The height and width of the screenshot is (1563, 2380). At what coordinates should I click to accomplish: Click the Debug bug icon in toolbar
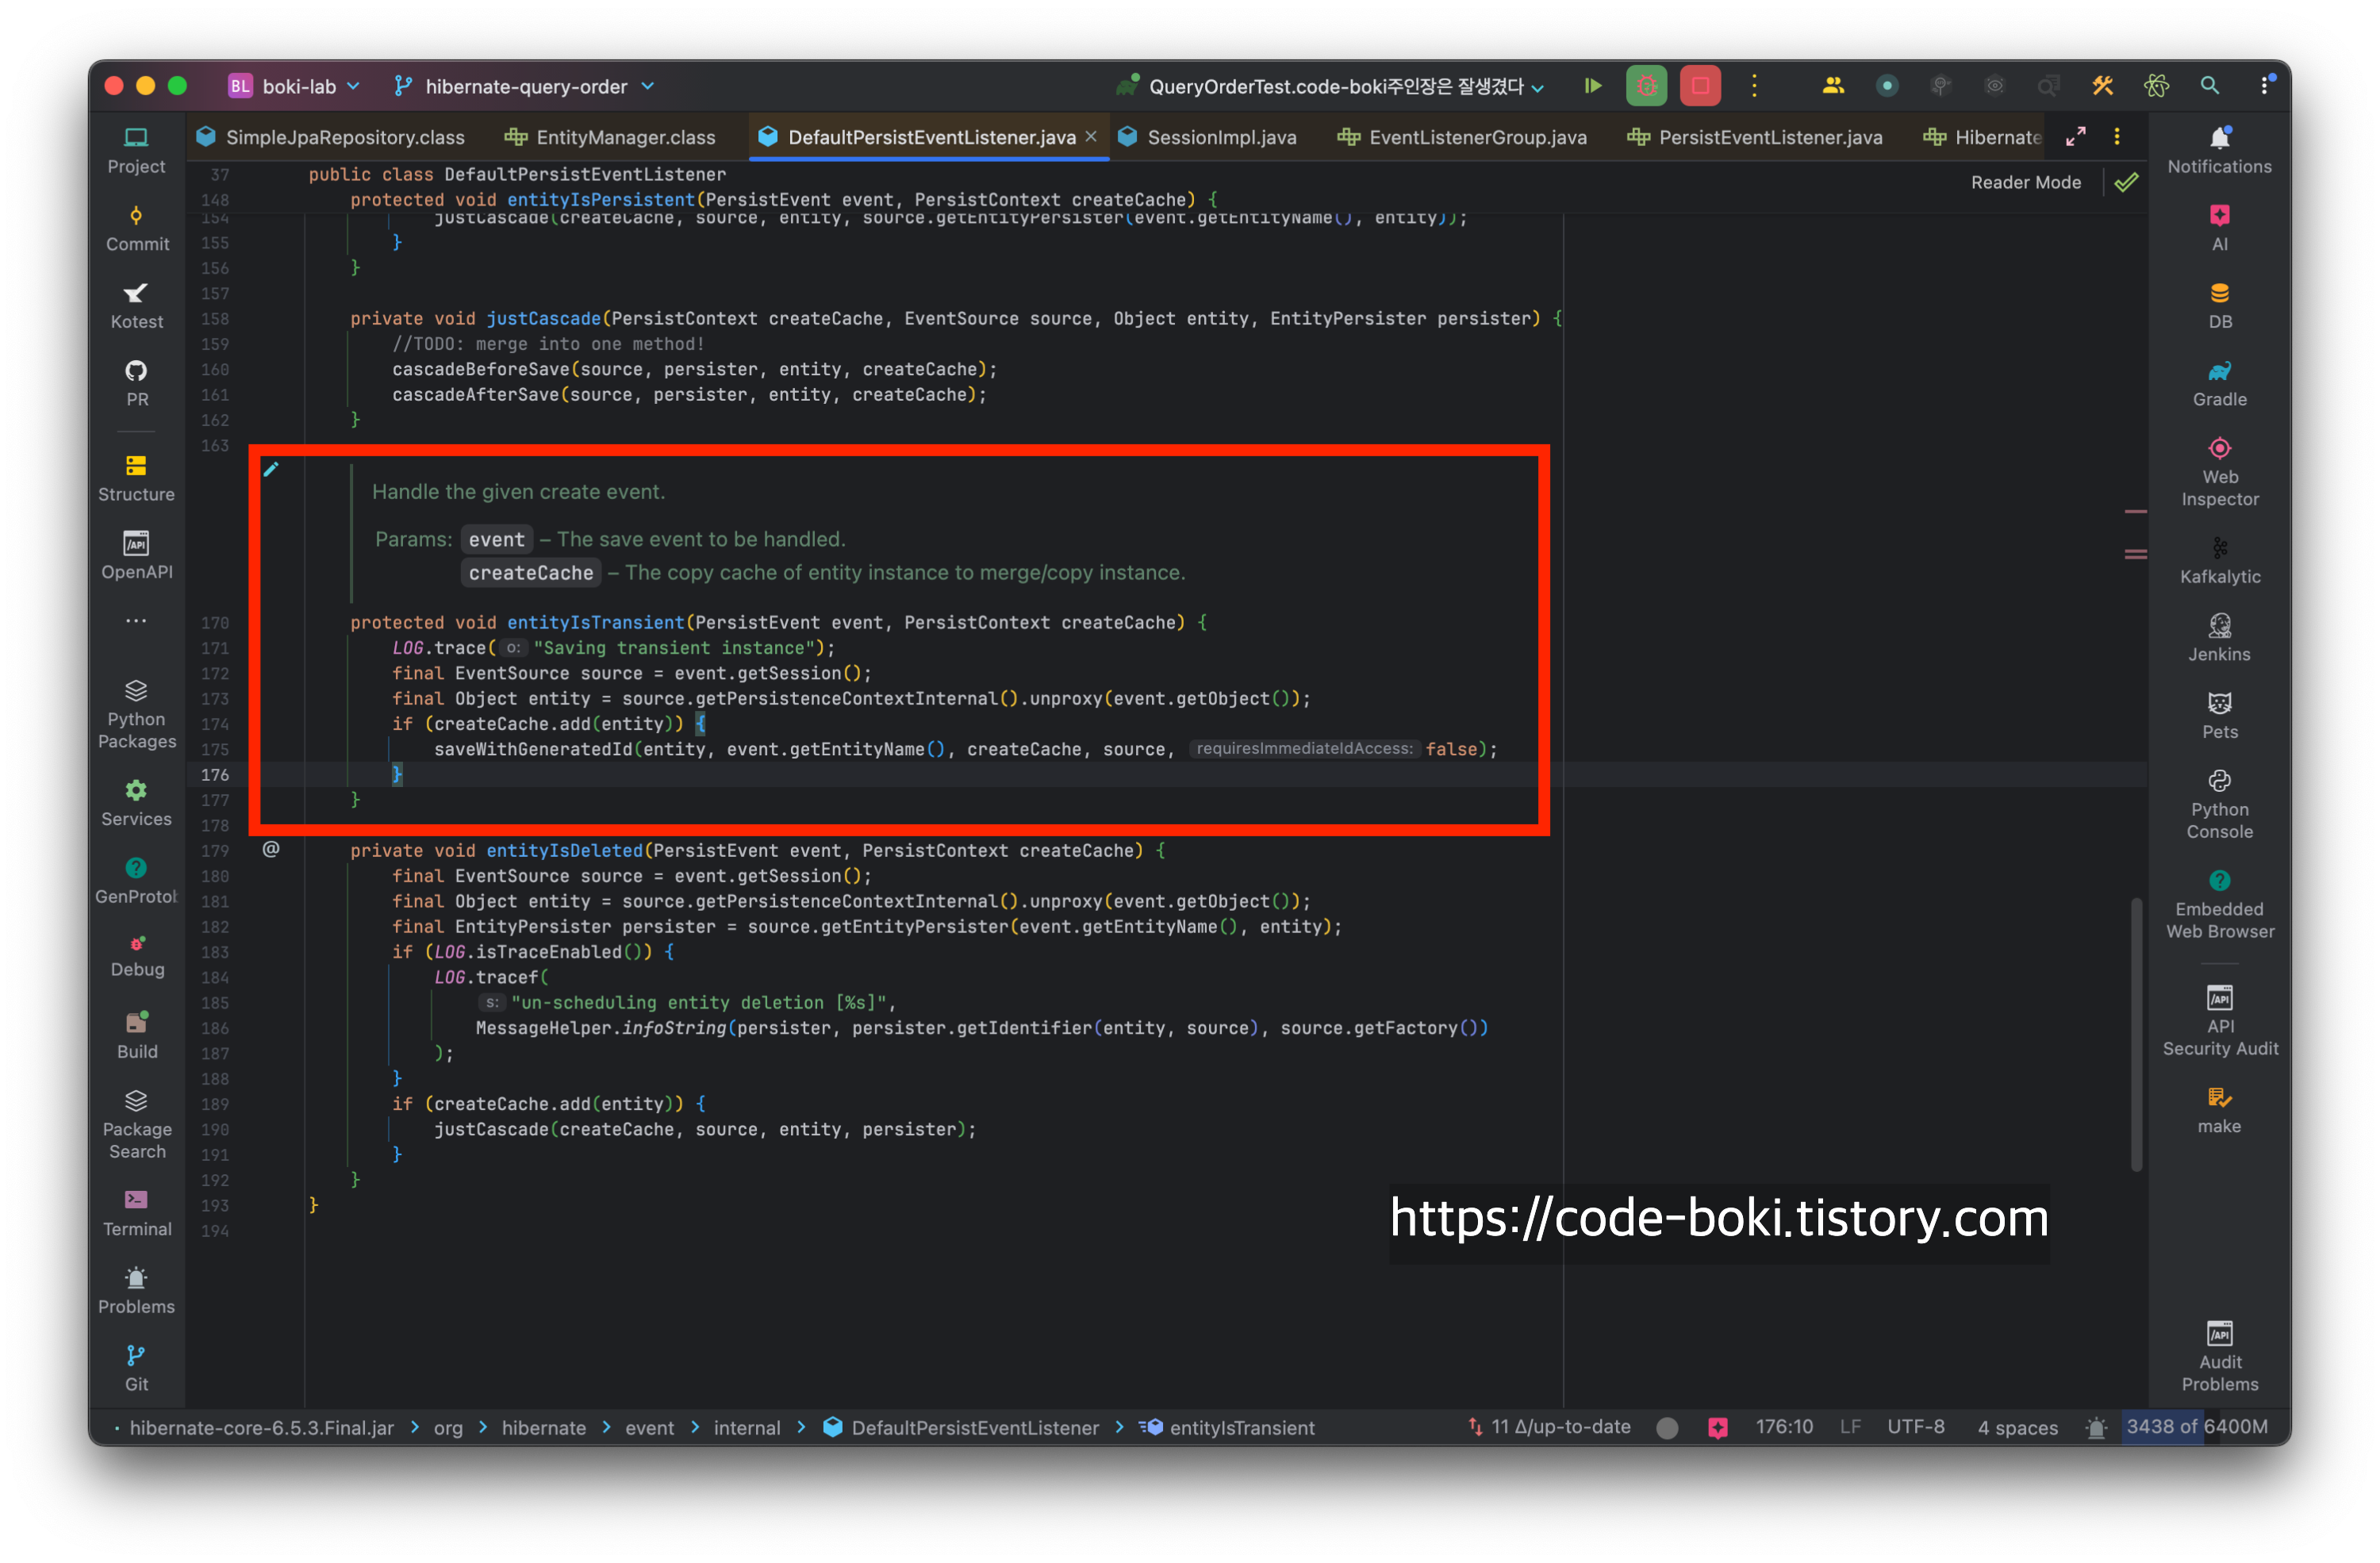pyautogui.click(x=1646, y=86)
